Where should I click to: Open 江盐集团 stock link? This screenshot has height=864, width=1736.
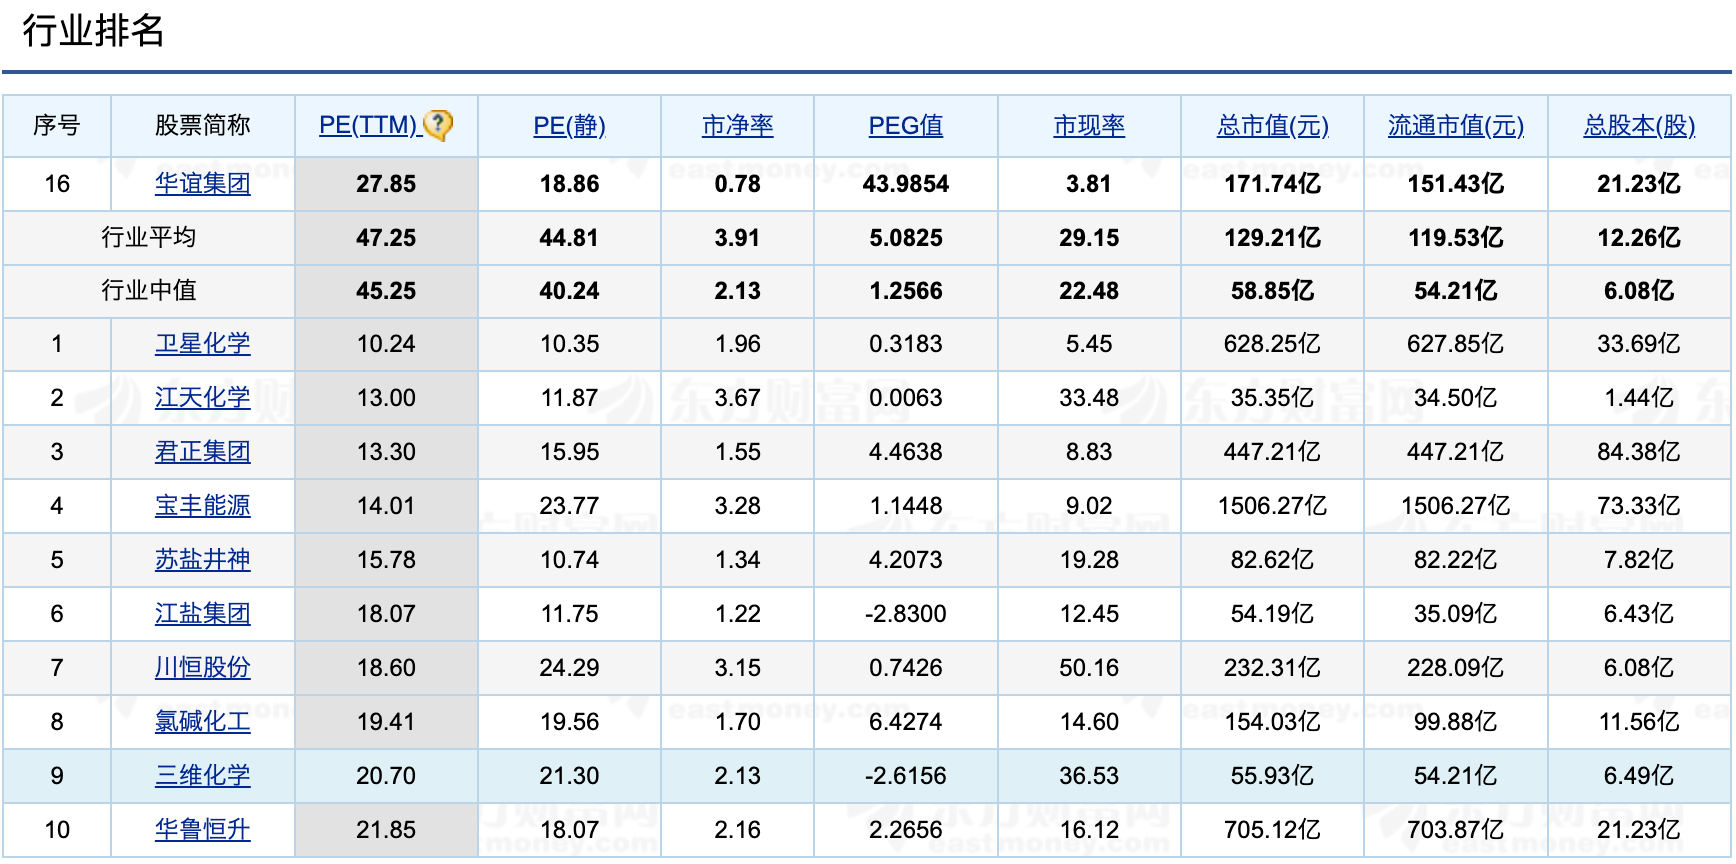pos(203,614)
